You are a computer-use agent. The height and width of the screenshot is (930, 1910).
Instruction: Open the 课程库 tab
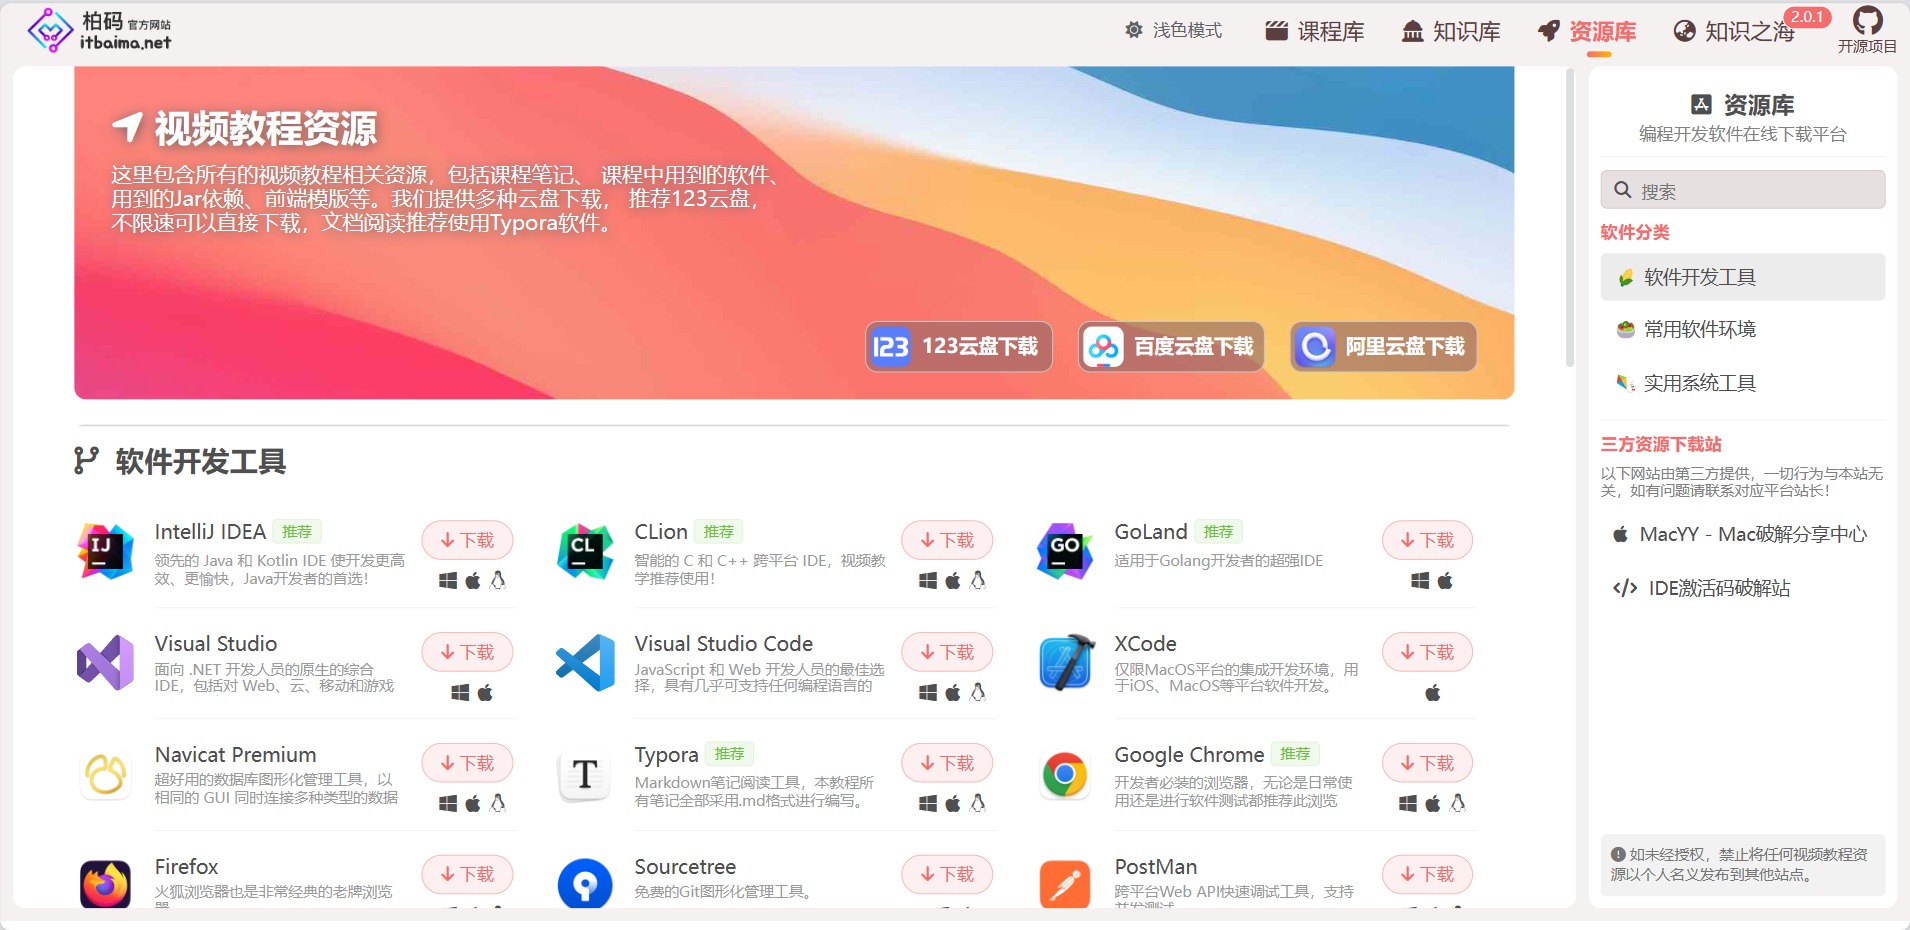pyautogui.click(x=1315, y=32)
